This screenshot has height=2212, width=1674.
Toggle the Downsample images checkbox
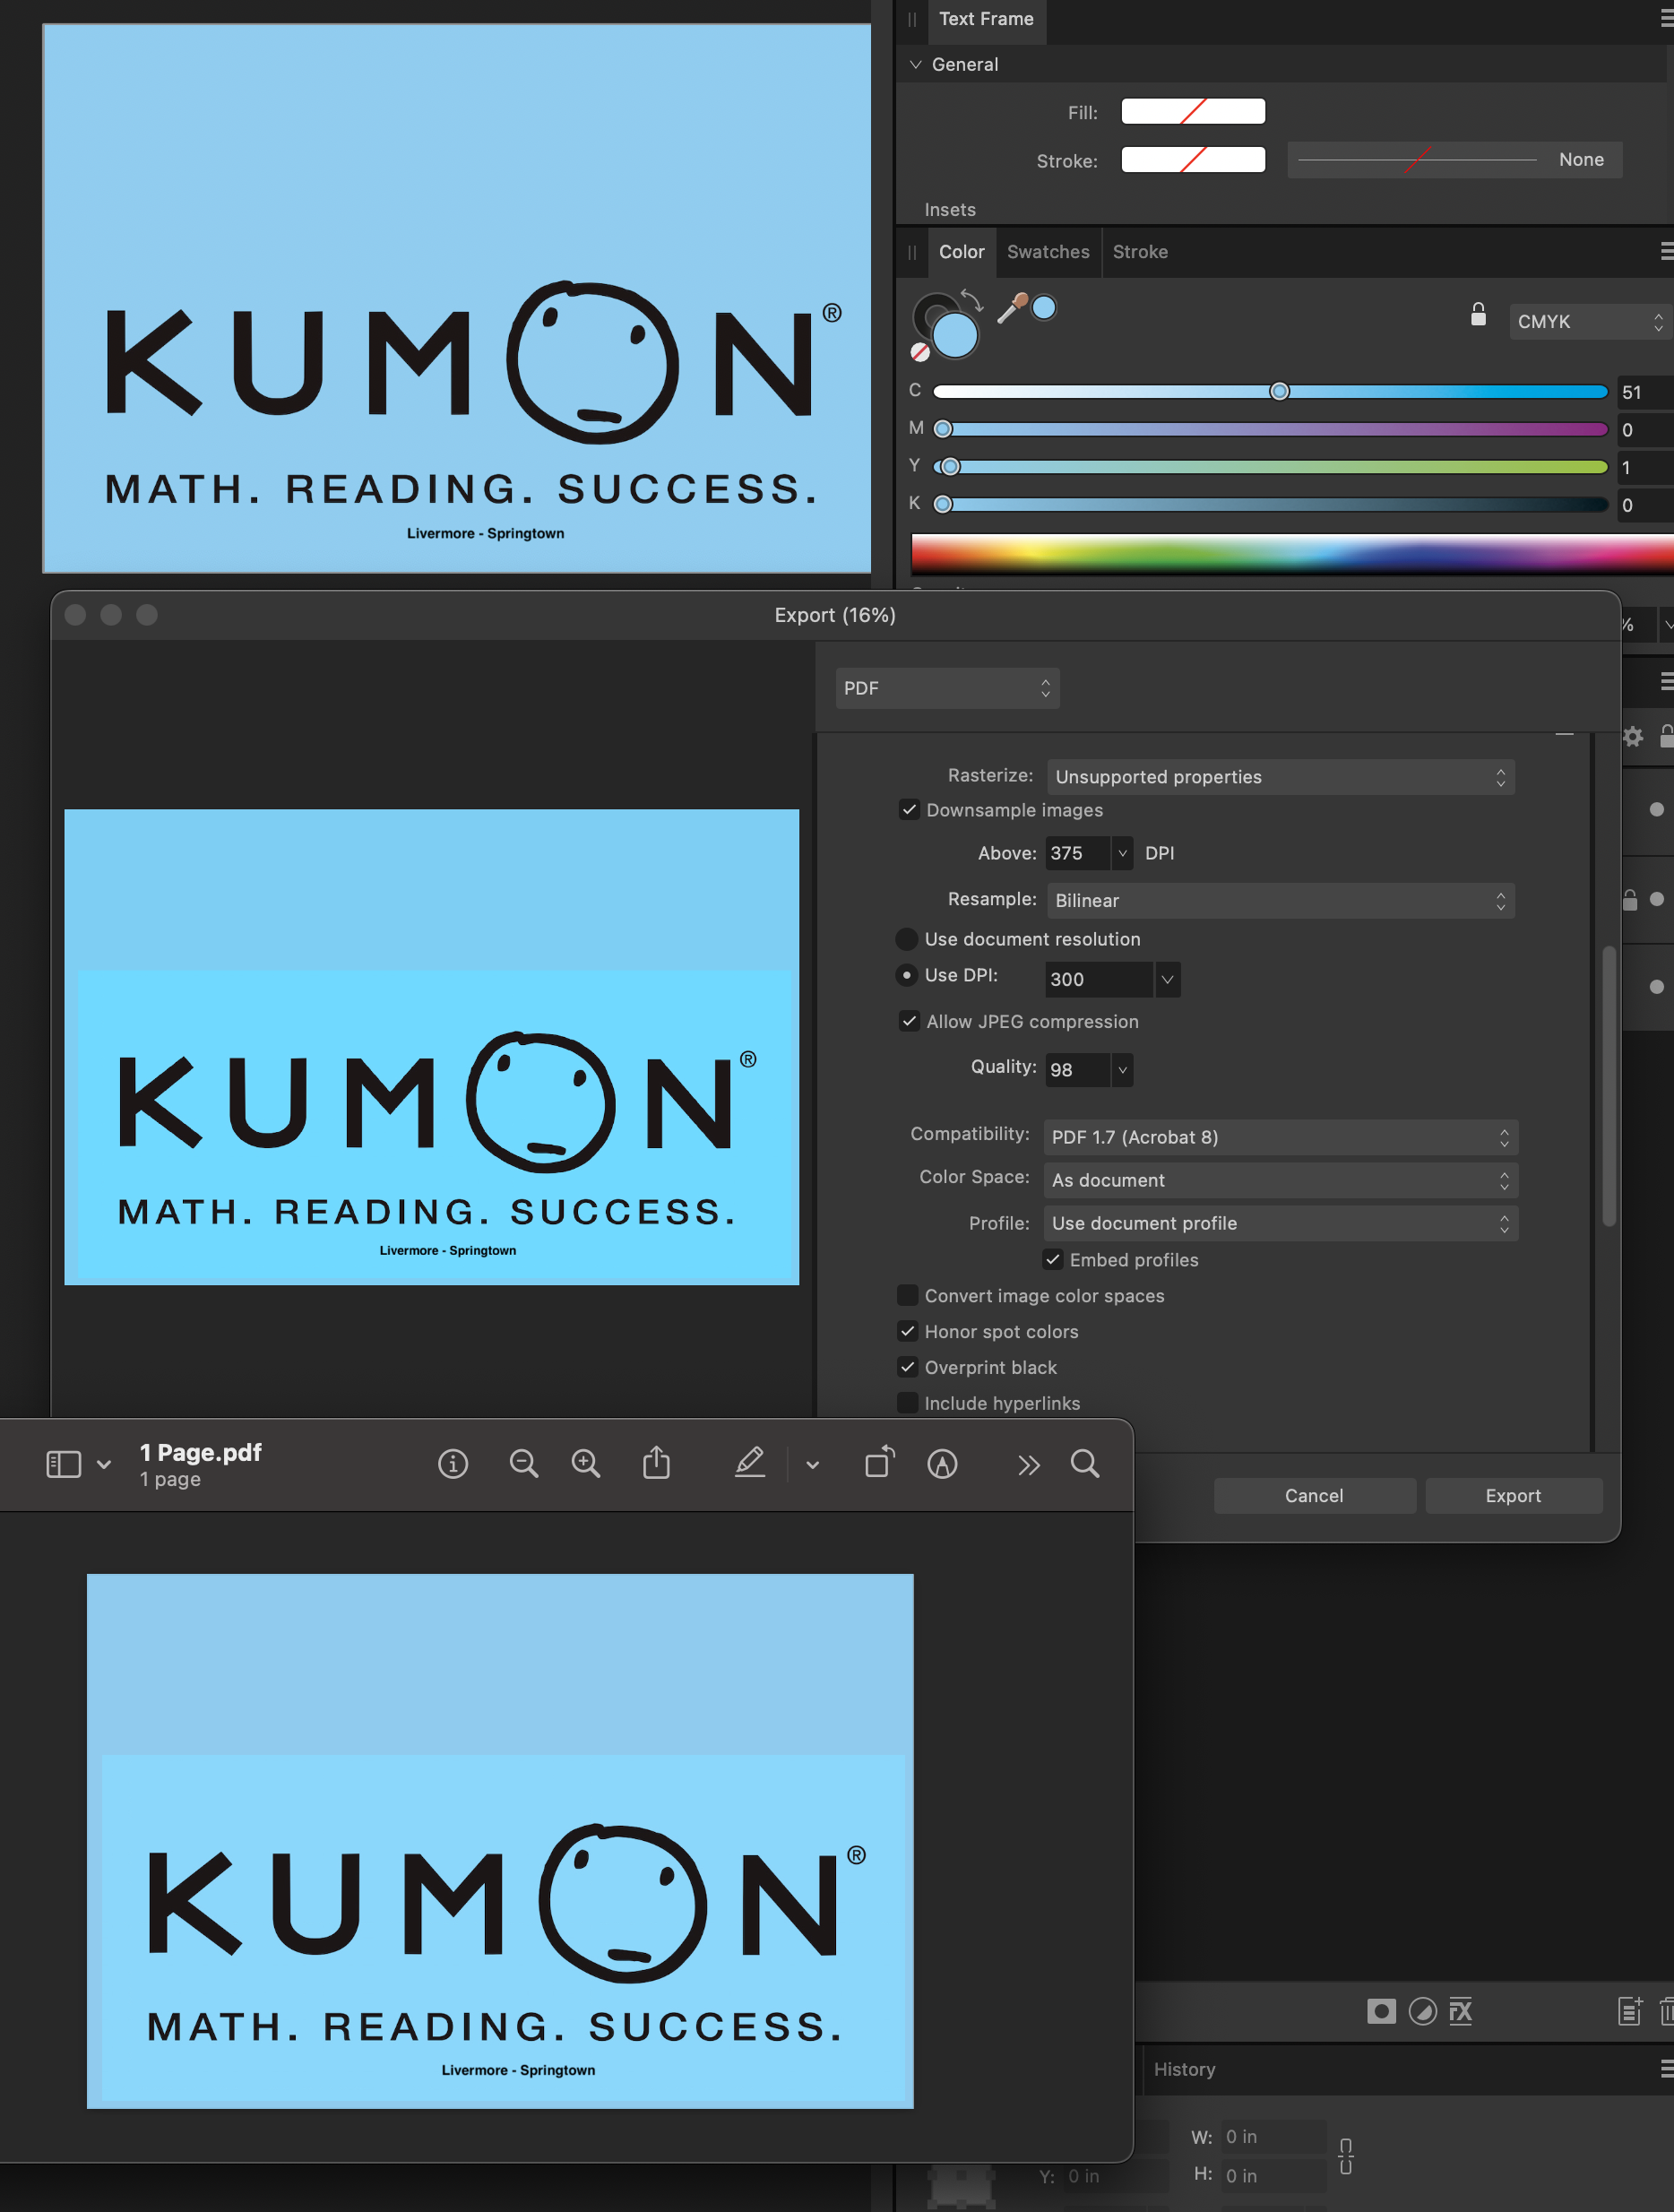(909, 809)
